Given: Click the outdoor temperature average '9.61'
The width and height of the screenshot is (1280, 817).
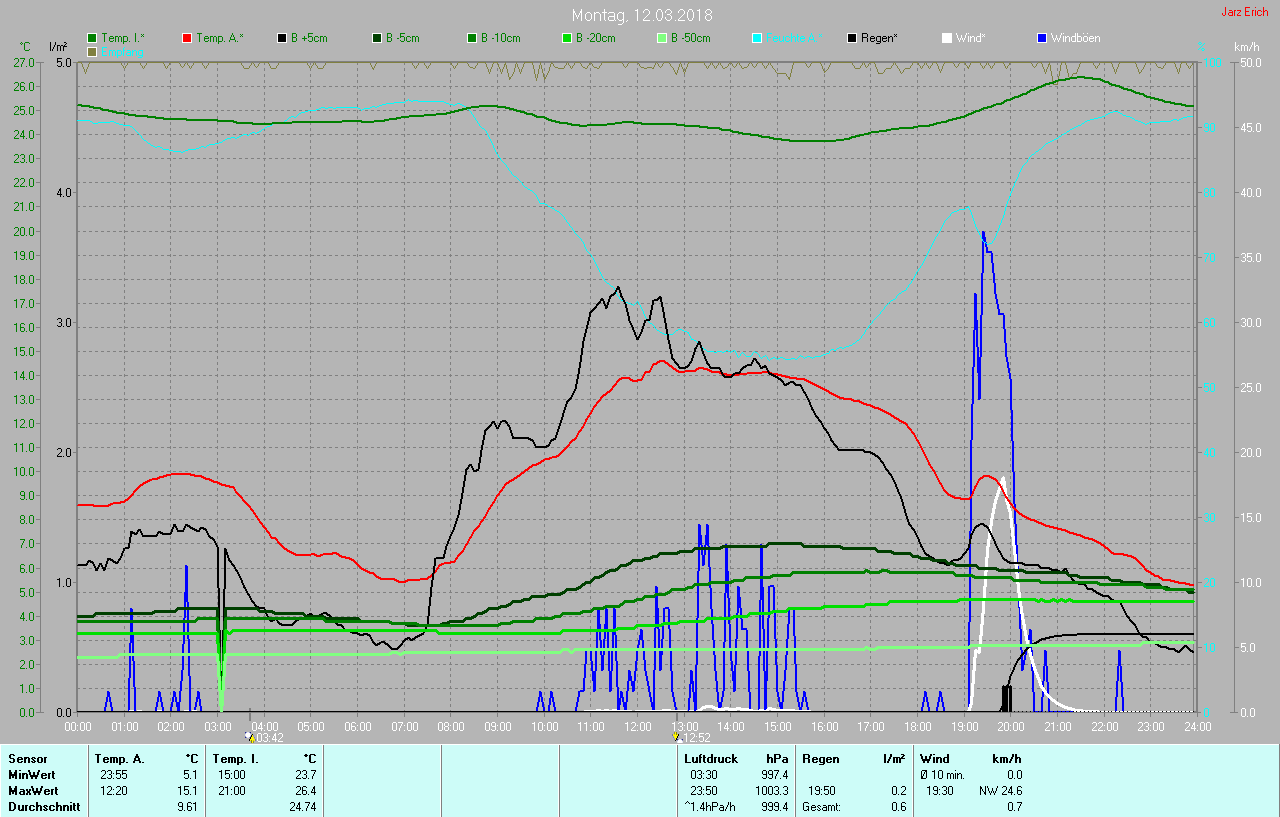Looking at the screenshot, I should pos(187,807).
